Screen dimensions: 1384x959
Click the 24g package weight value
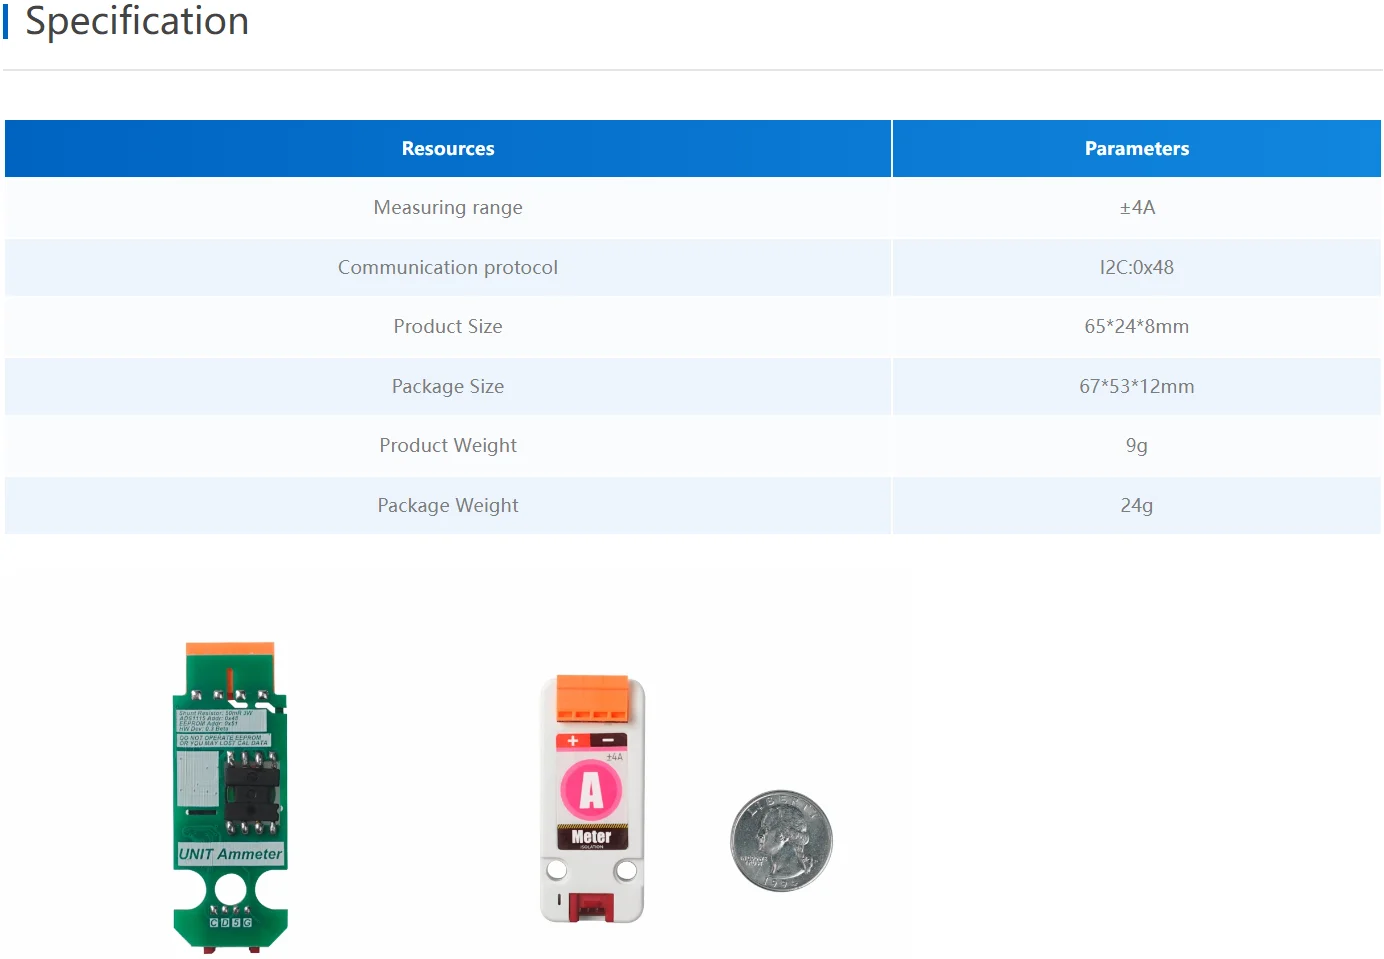click(1136, 506)
